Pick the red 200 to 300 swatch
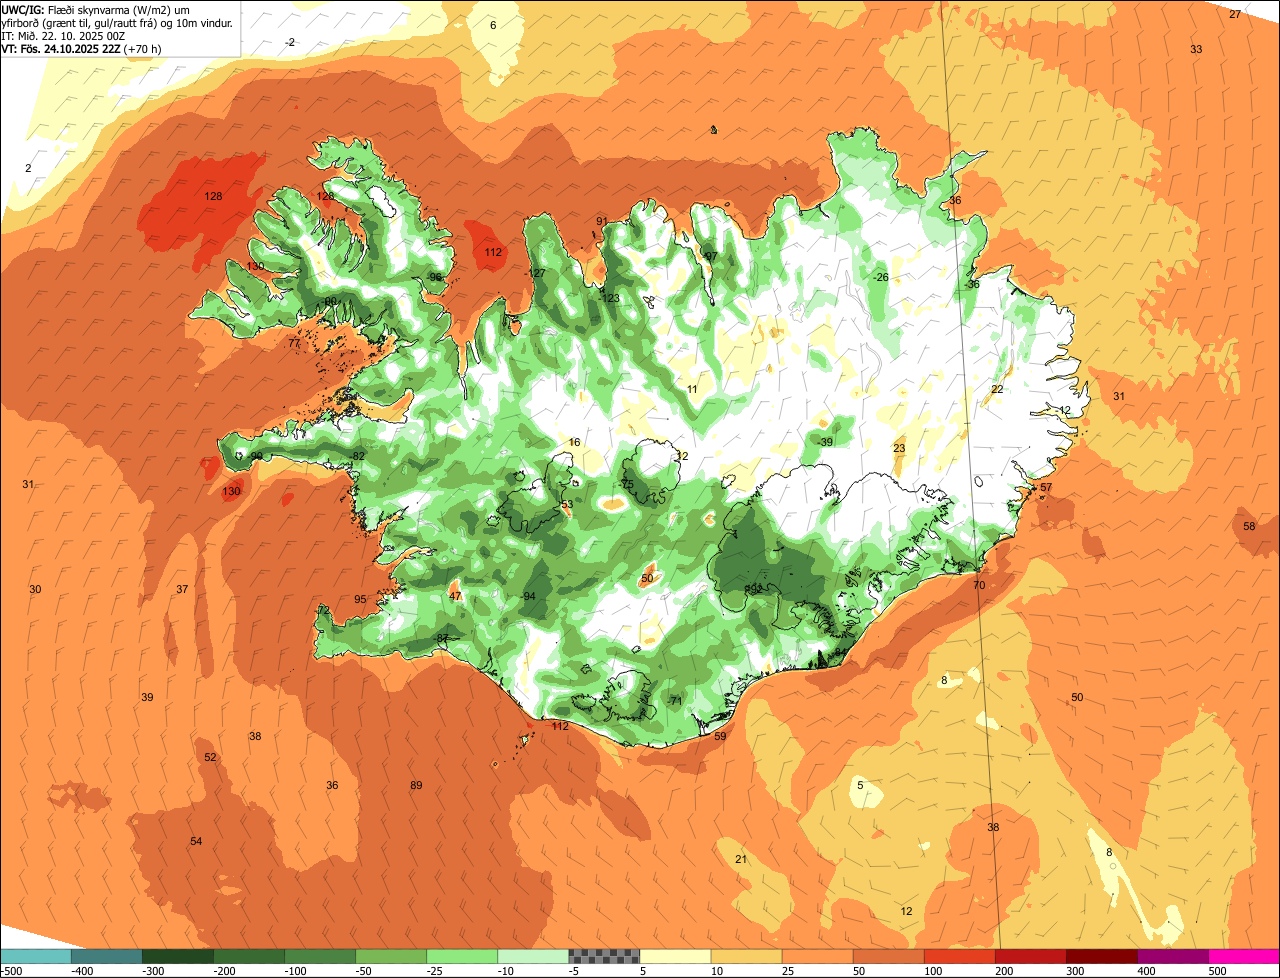 (1030, 956)
